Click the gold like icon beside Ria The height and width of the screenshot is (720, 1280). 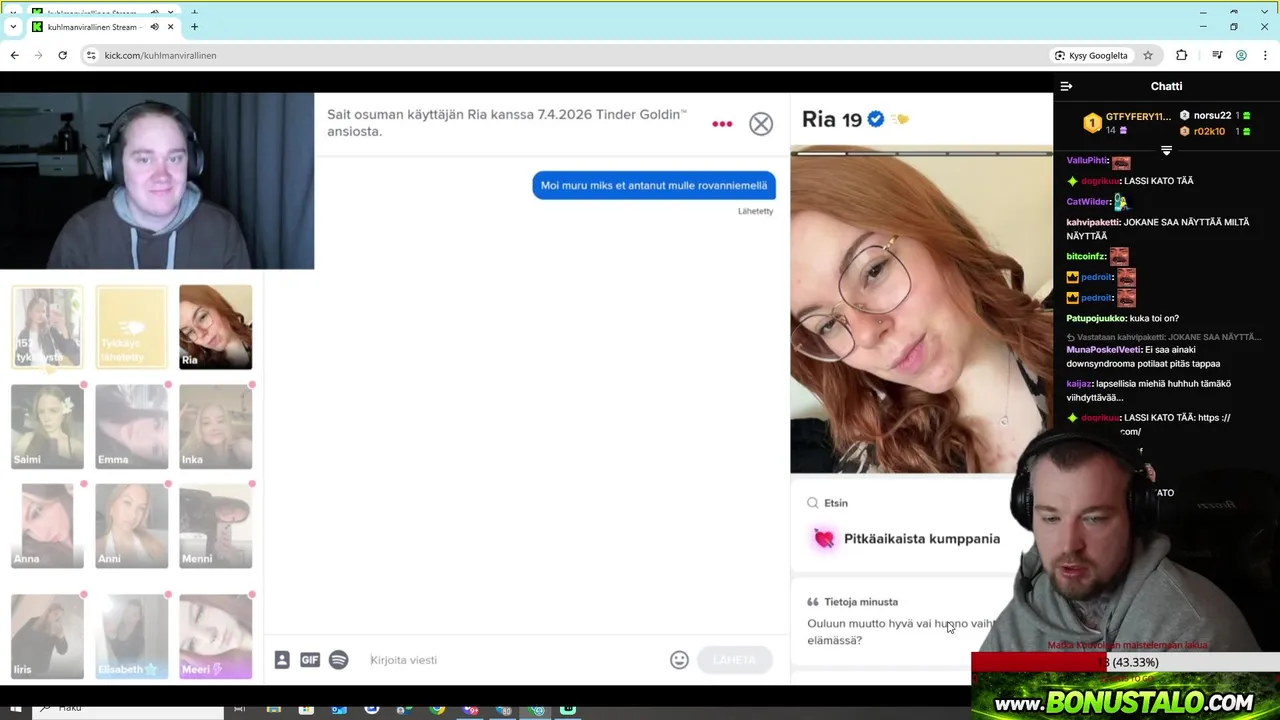click(x=900, y=119)
